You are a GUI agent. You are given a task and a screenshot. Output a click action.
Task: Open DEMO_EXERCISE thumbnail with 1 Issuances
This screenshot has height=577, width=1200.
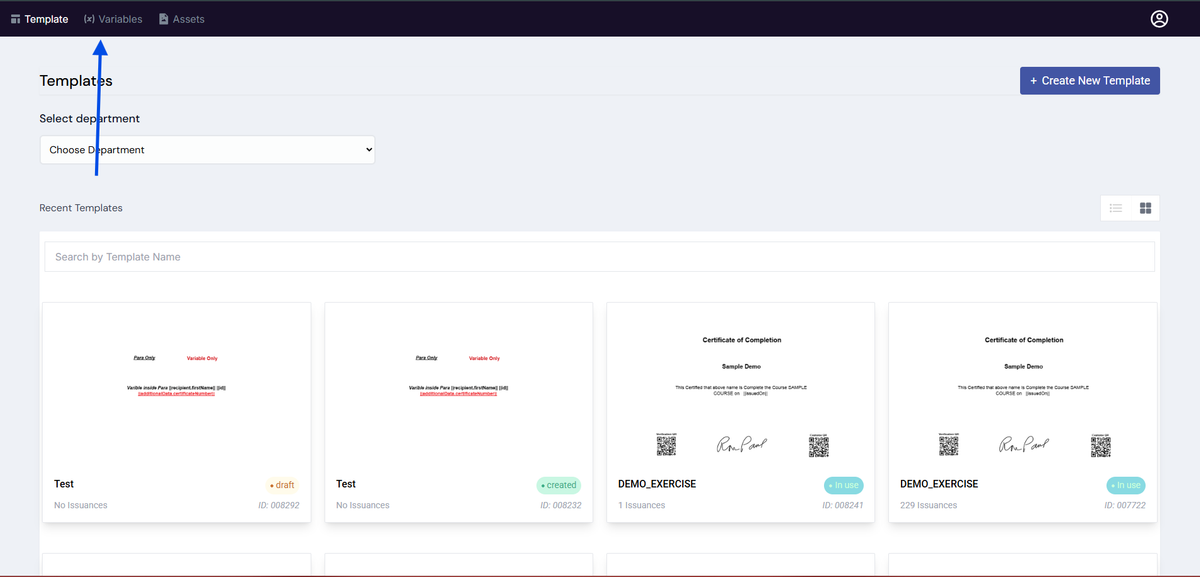[x=740, y=386]
